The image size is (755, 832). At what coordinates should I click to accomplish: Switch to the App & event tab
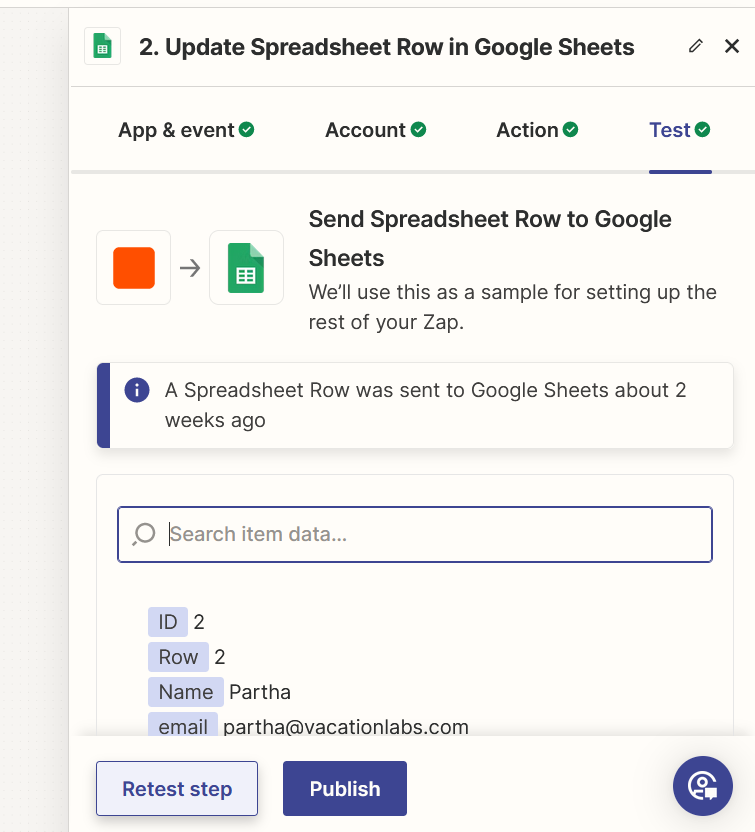click(x=176, y=130)
